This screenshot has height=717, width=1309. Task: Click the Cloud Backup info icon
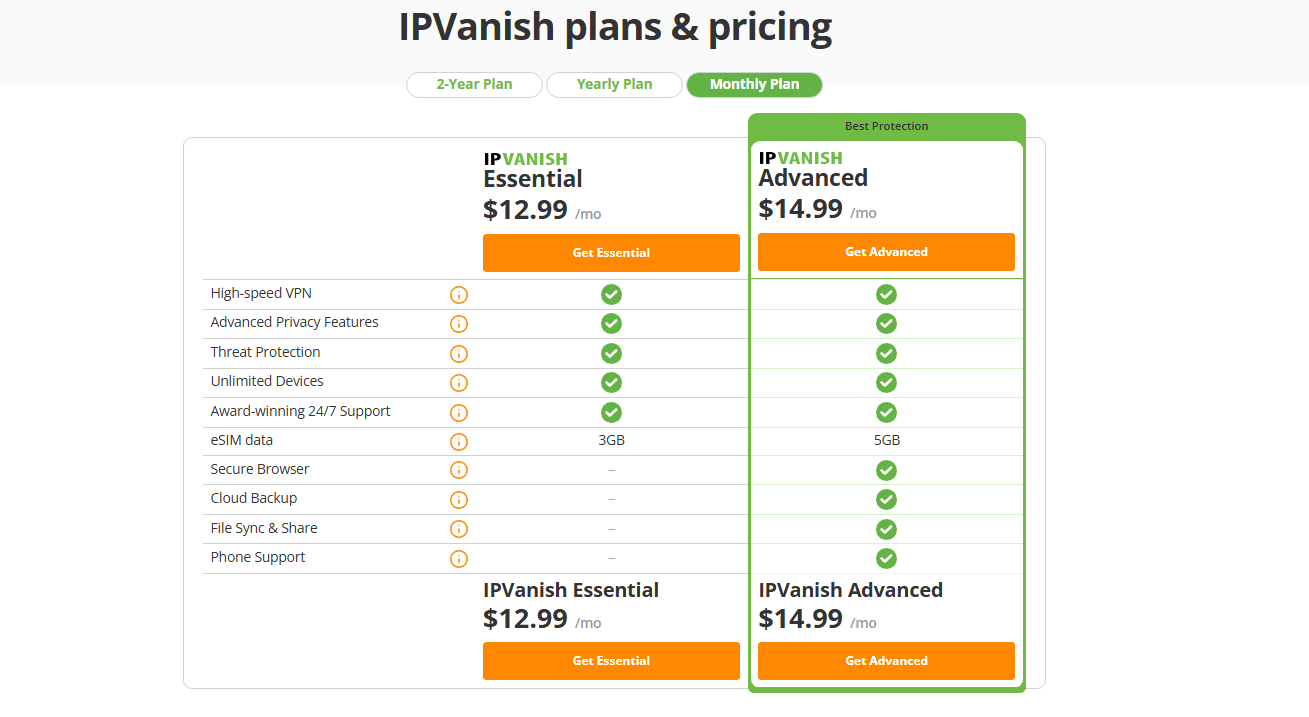pos(459,500)
